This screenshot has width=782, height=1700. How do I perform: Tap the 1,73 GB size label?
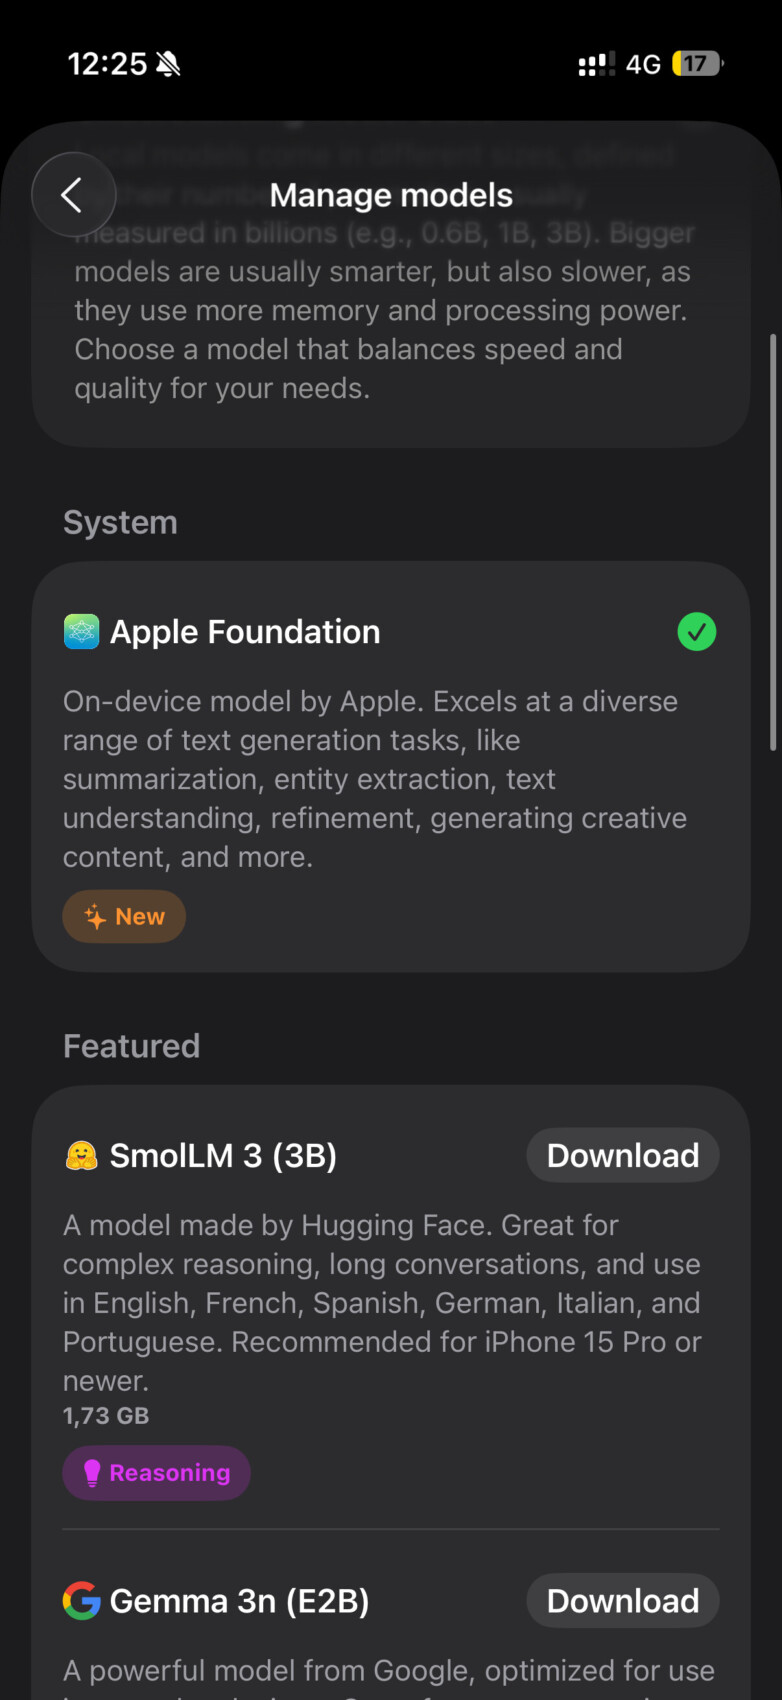(x=106, y=1416)
